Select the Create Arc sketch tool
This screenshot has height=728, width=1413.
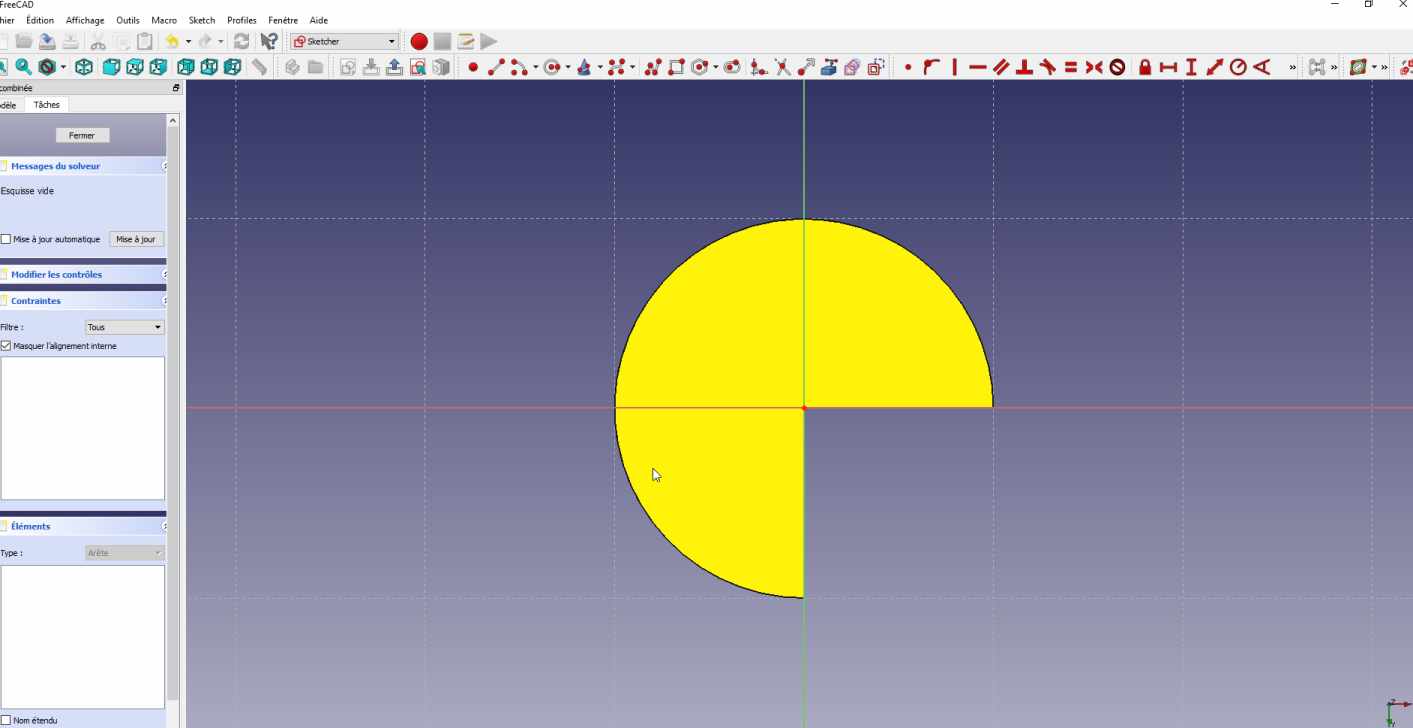519,67
